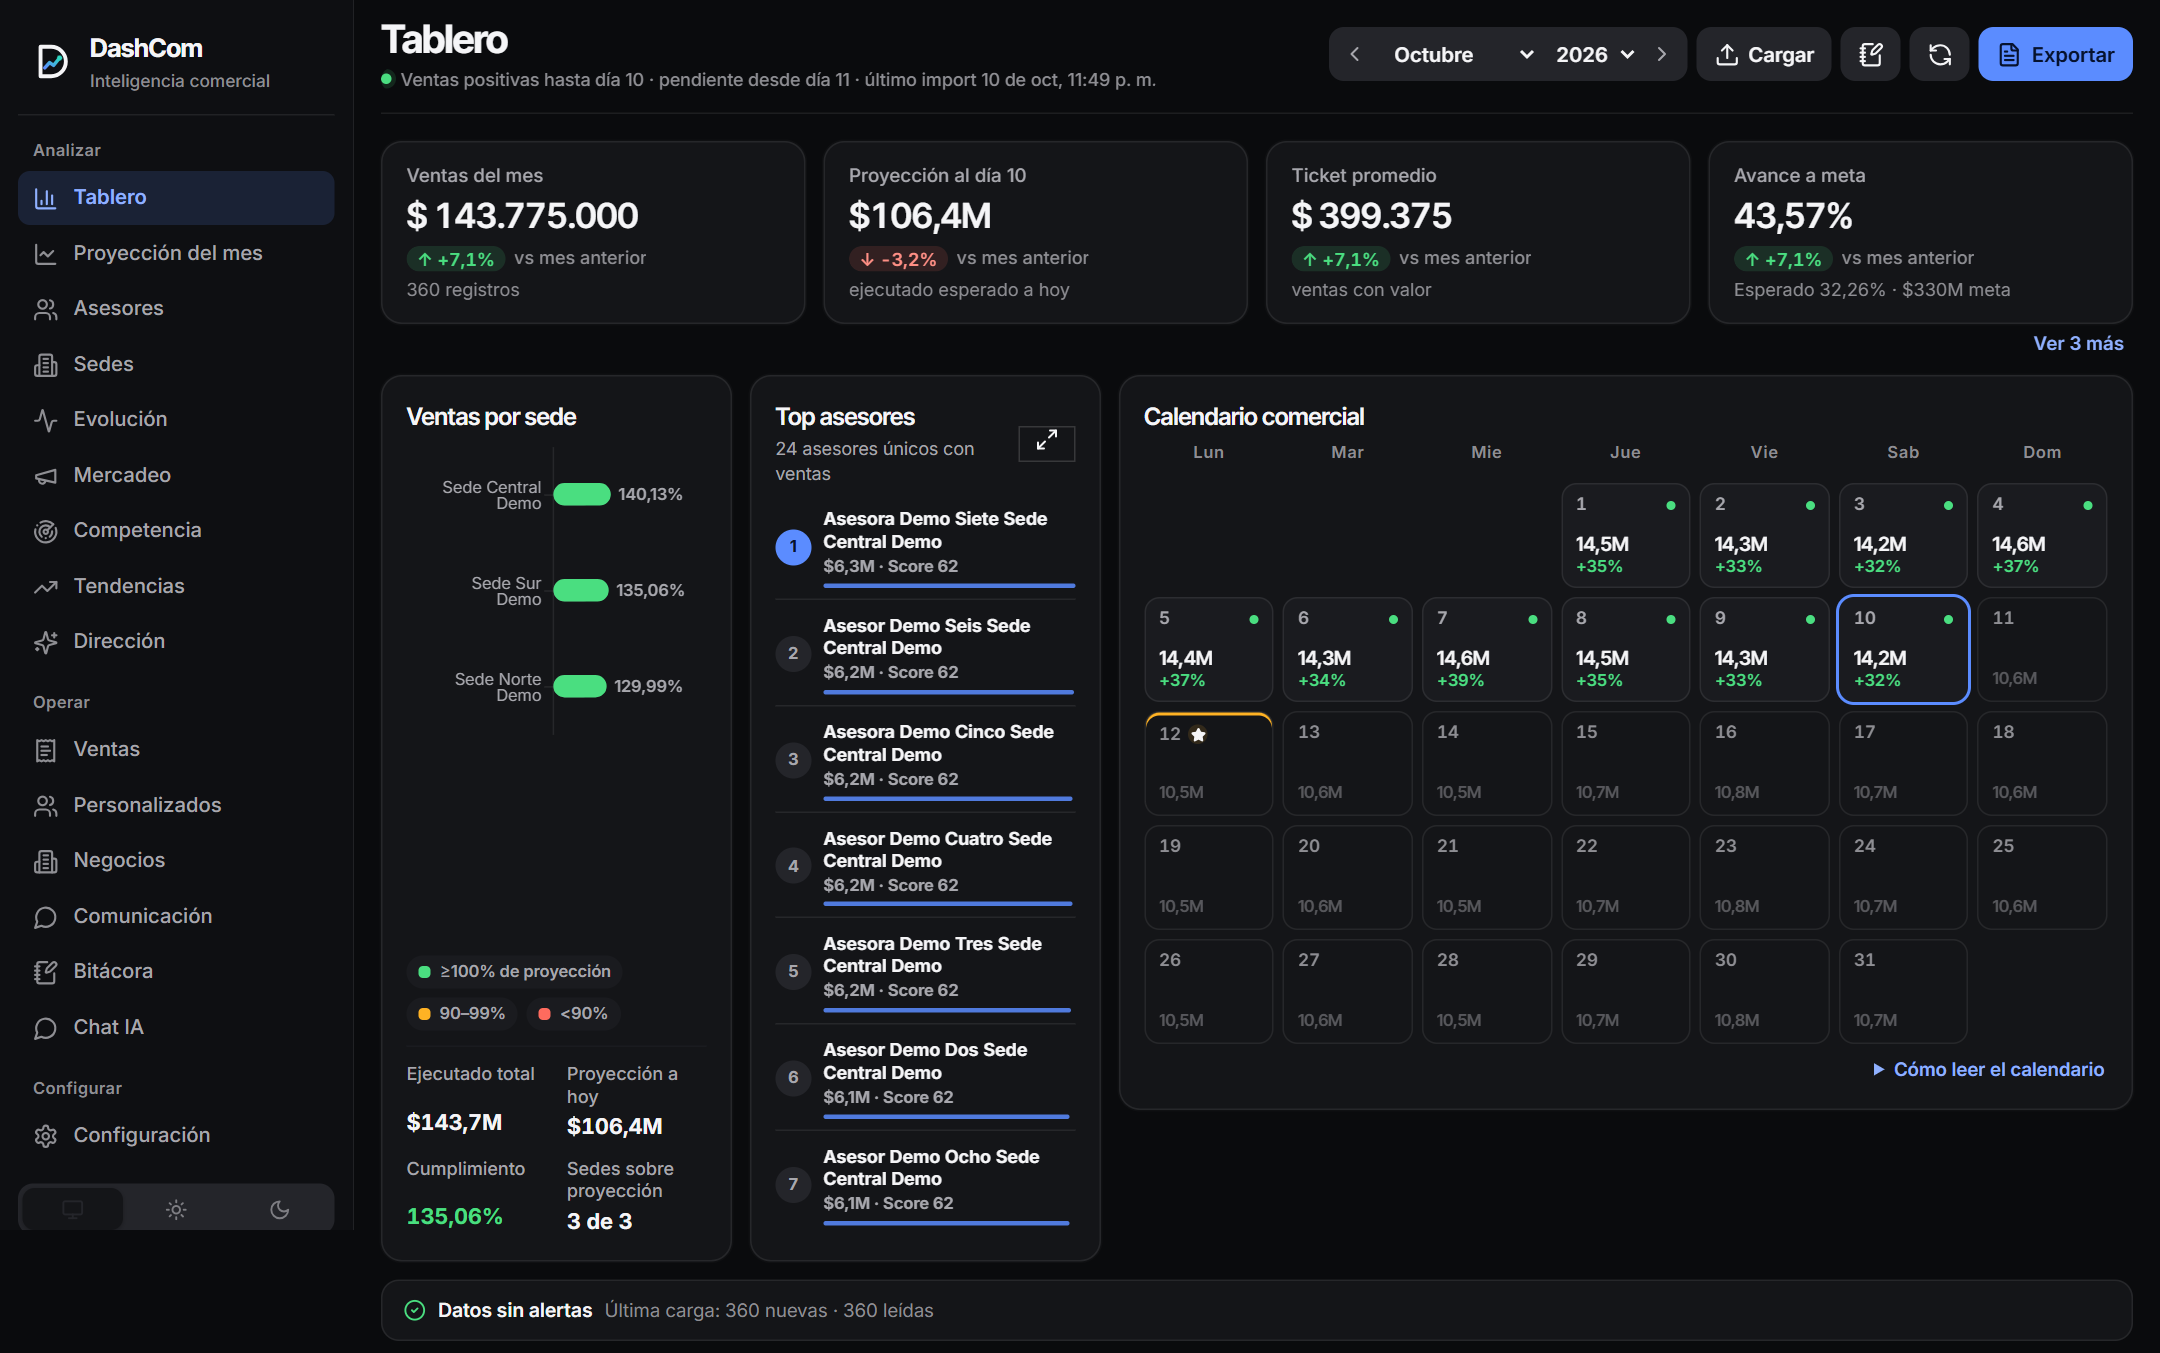The image size is (2160, 1353).
Task: Open Negocios in the sidebar
Action: click(176, 860)
